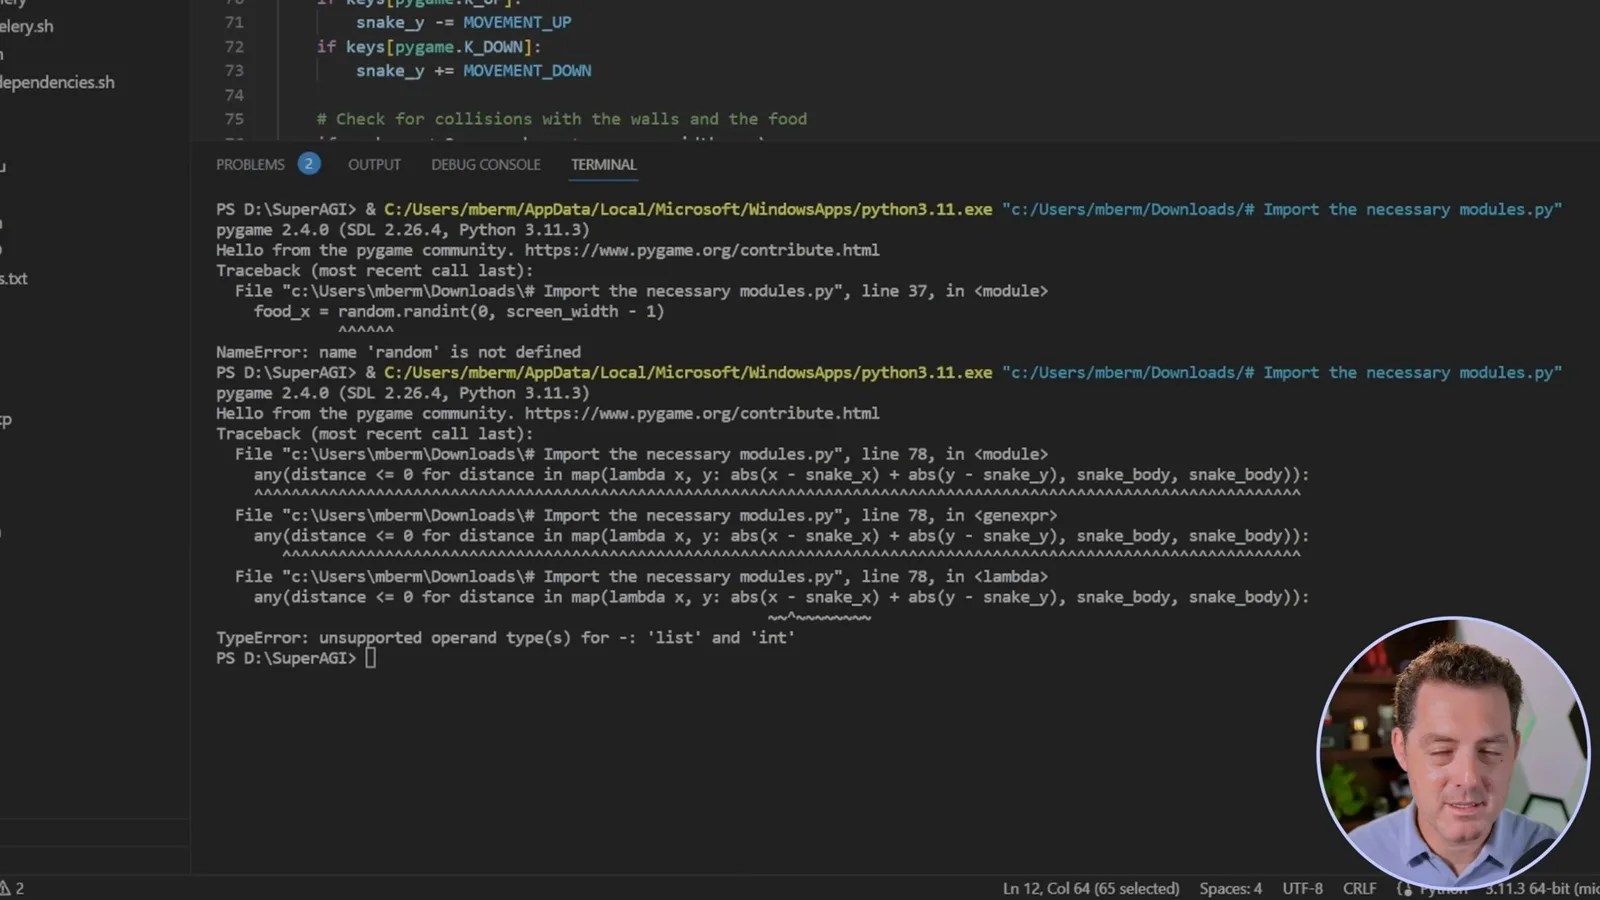1600x900 pixels.
Task: Click the 'Check for collisions' comment line
Action: tap(562, 119)
